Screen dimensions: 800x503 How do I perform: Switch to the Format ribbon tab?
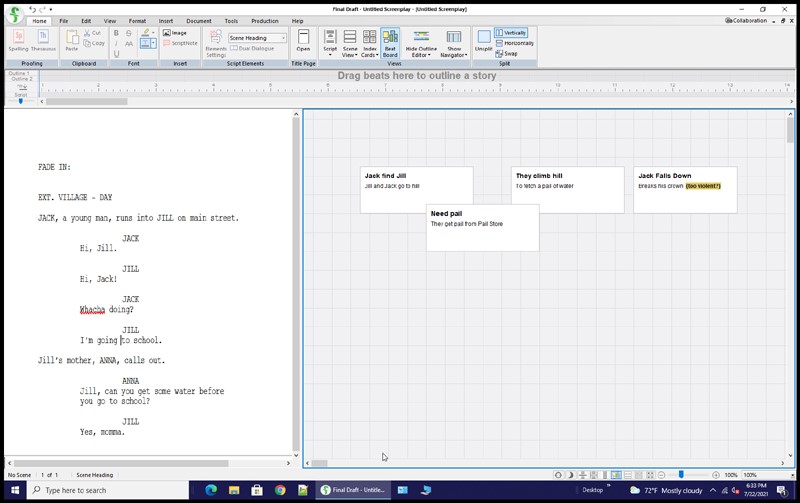[x=137, y=20]
